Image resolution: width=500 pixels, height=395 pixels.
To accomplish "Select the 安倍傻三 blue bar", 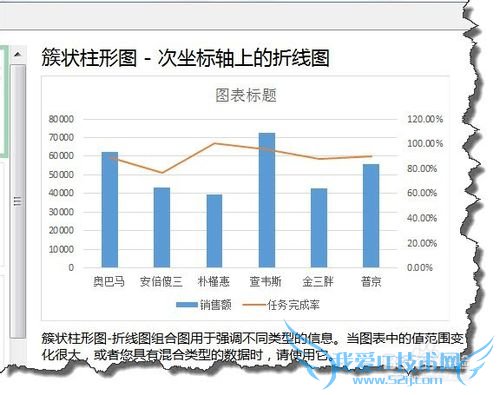I will coord(162,227).
